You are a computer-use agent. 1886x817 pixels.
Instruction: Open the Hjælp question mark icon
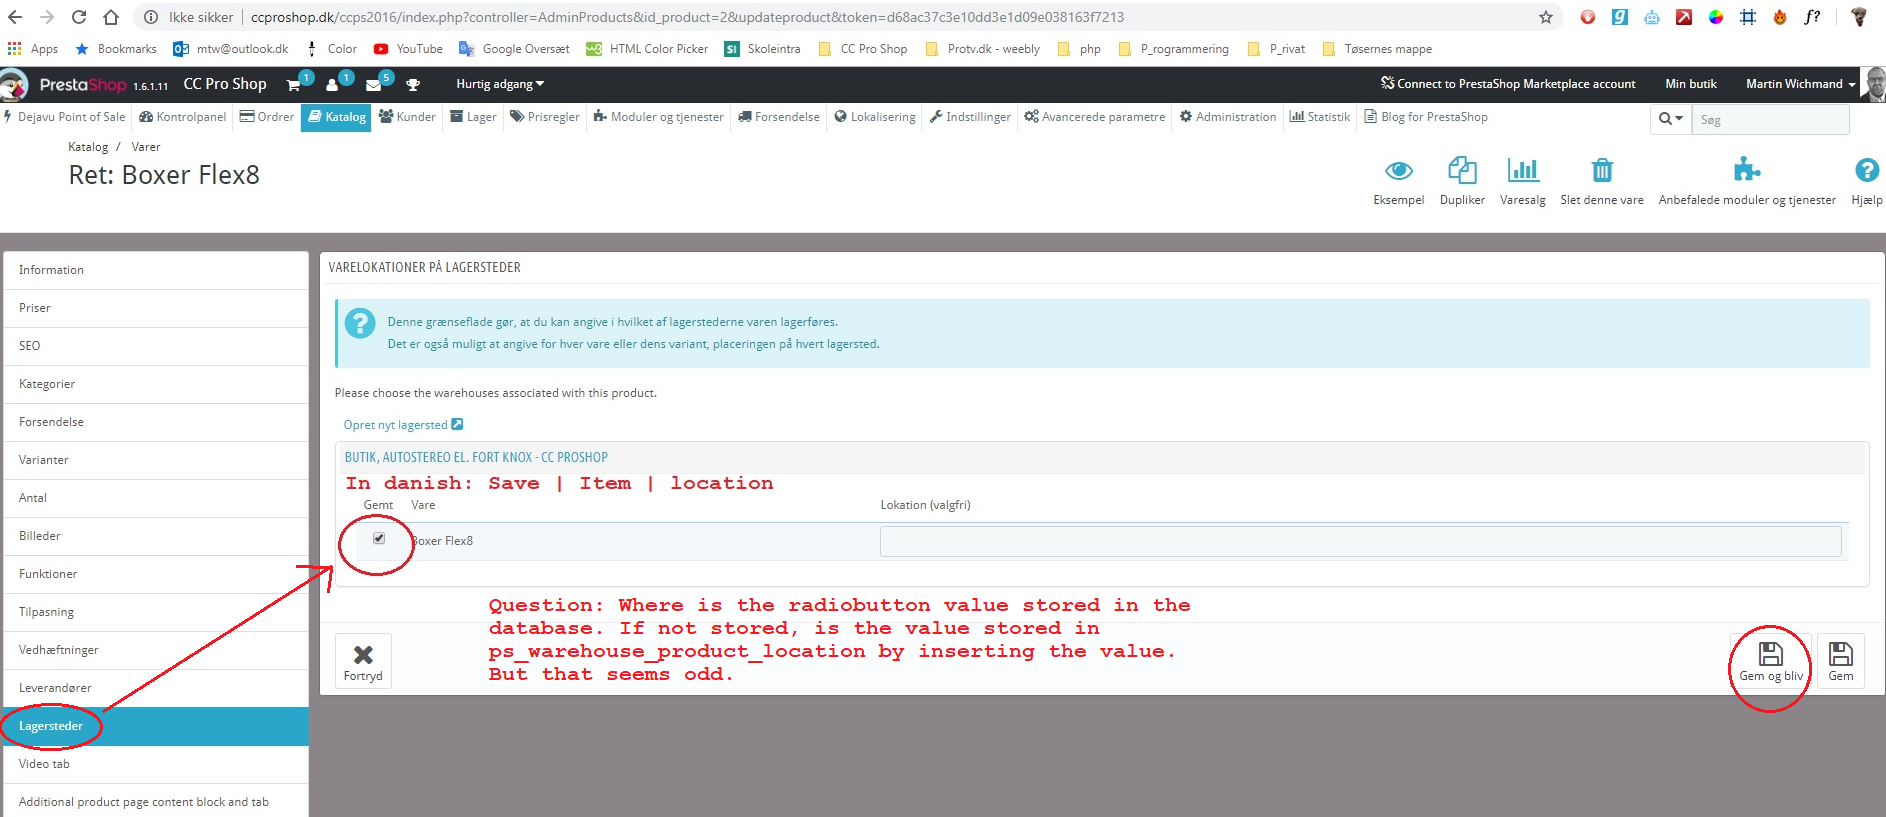1867,170
